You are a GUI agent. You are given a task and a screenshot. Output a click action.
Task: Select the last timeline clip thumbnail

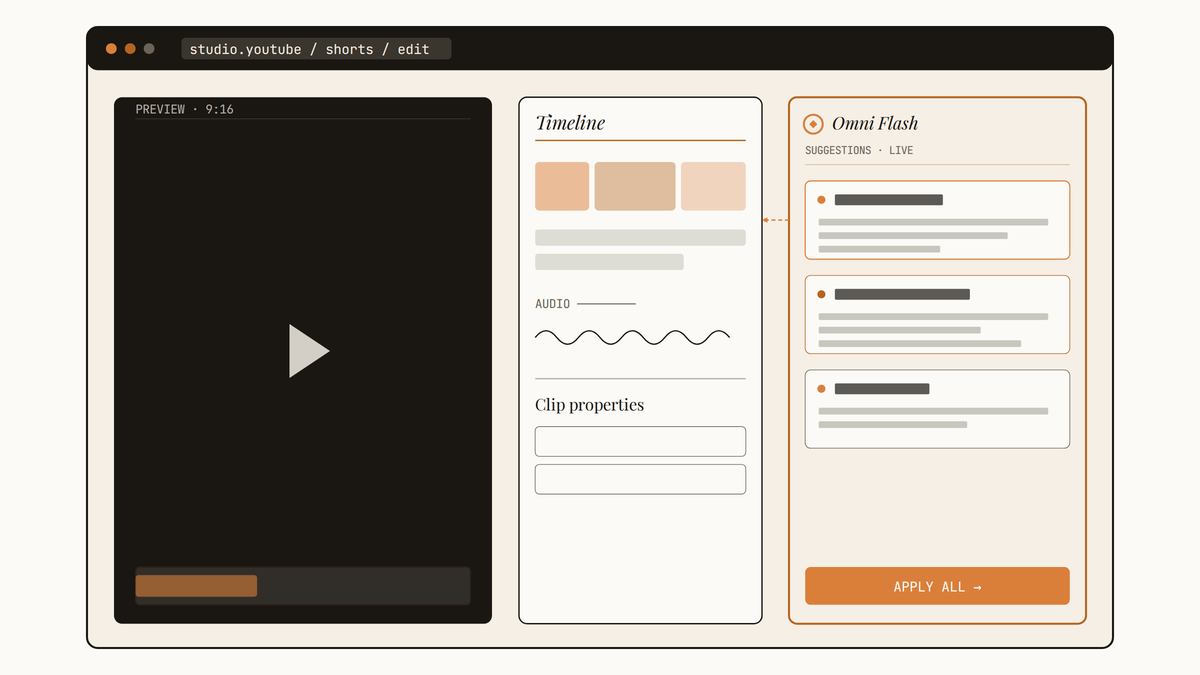(713, 186)
